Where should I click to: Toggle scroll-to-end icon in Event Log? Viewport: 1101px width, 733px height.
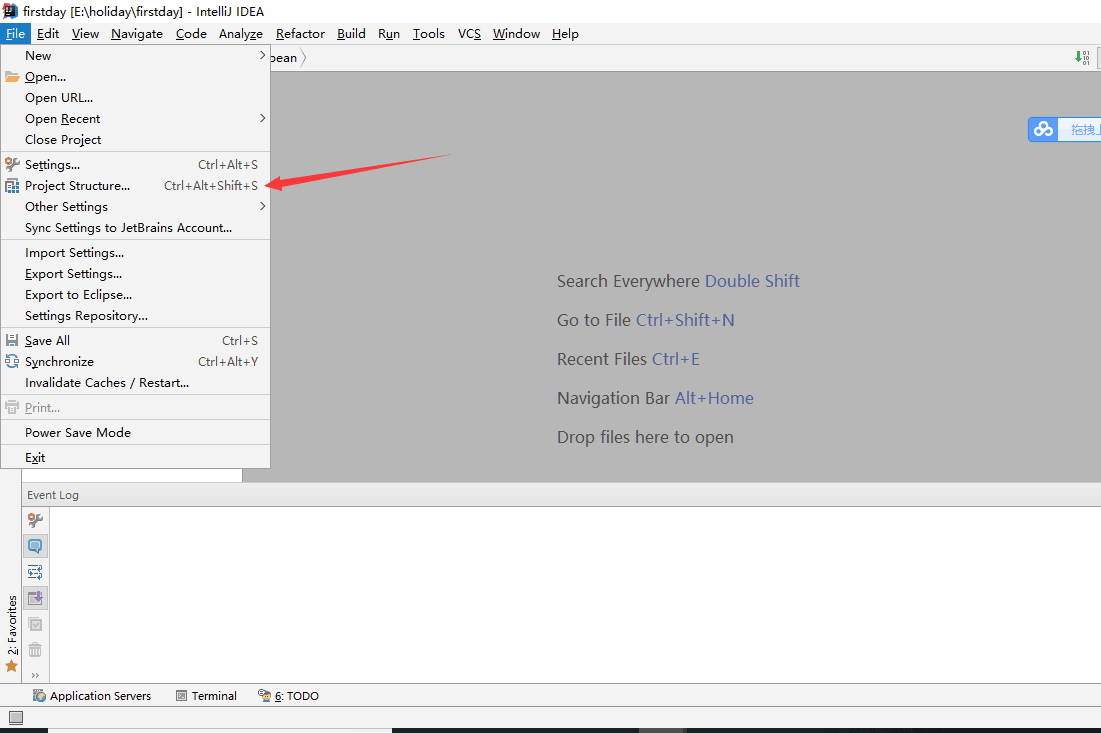35,598
